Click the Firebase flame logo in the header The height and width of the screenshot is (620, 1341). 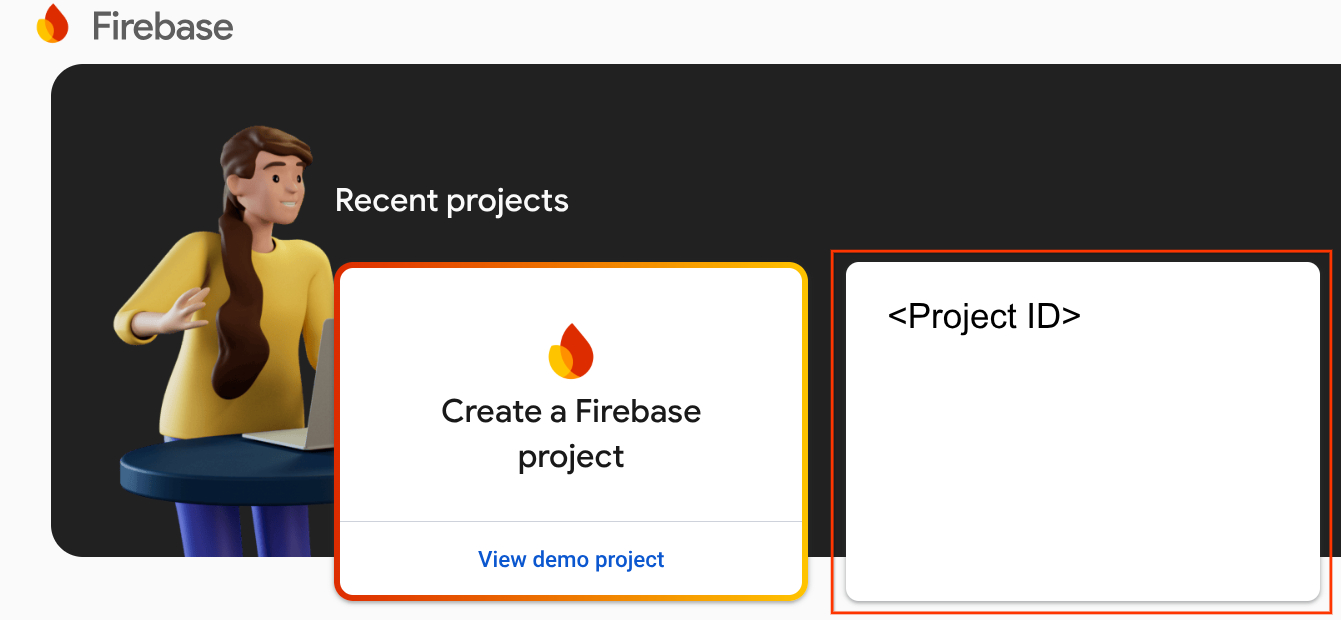point(52,24)
